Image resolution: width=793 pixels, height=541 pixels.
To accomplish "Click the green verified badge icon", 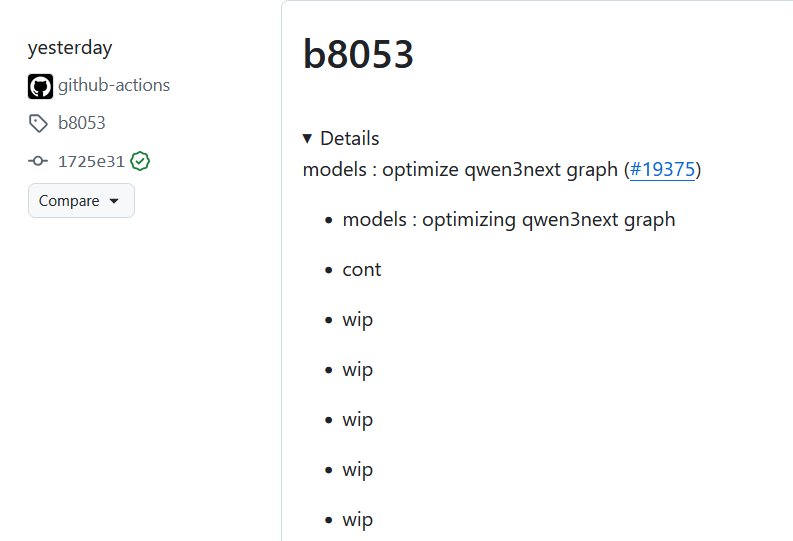I will [140, 161].
